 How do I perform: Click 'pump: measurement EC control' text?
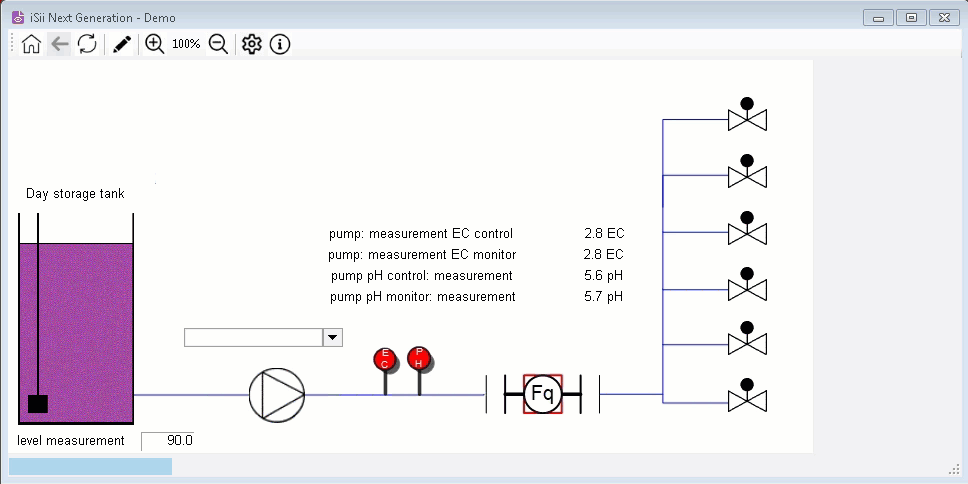click(421, 234)
